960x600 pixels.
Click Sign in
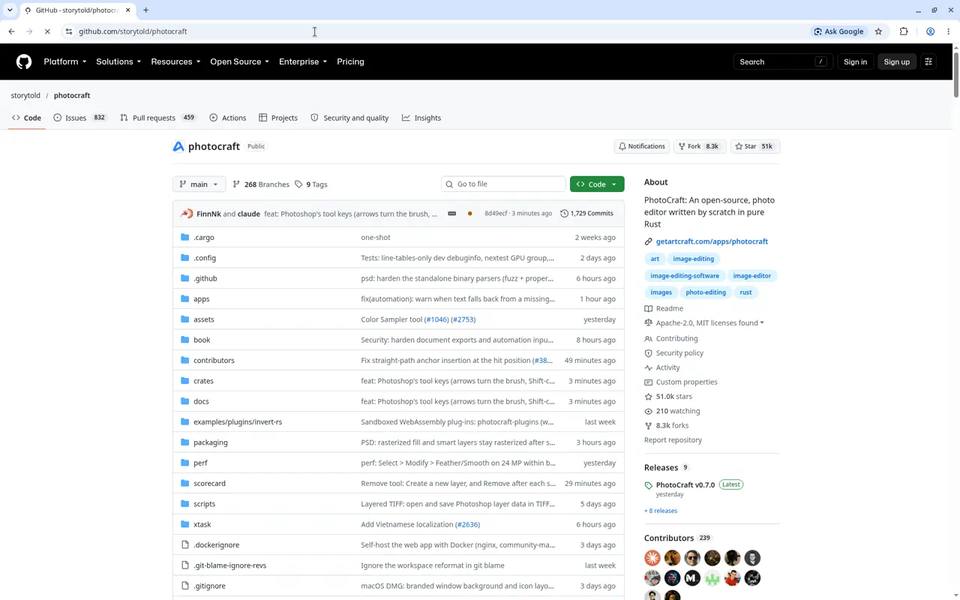[855, 61]
